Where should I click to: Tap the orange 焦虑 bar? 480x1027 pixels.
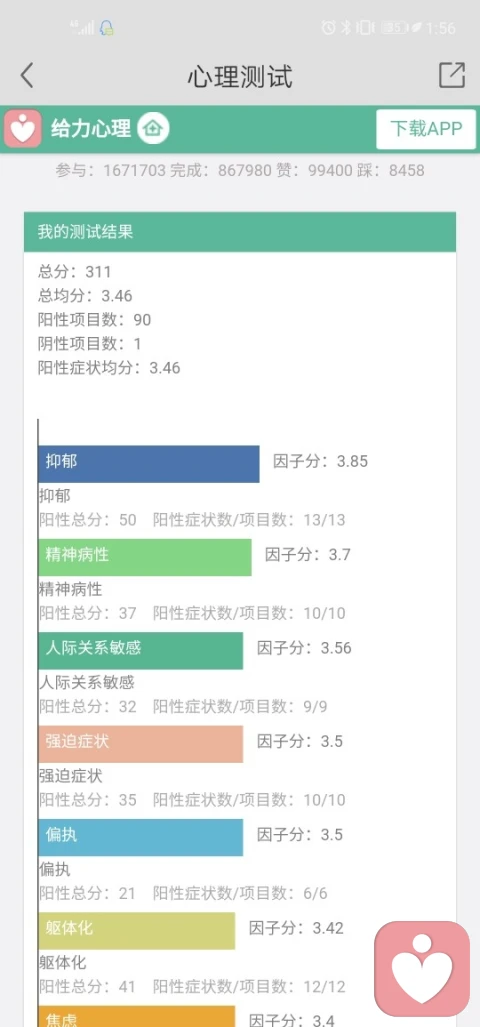click(x=136, y=1016)
